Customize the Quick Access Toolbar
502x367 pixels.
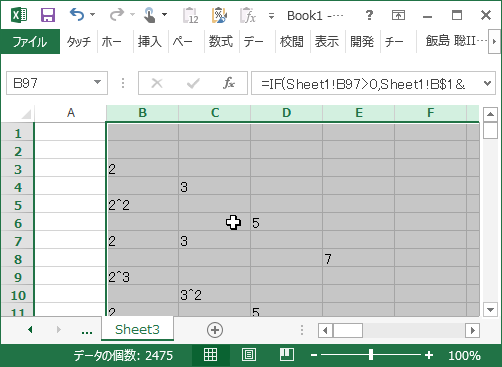click(x=271, y=16)
